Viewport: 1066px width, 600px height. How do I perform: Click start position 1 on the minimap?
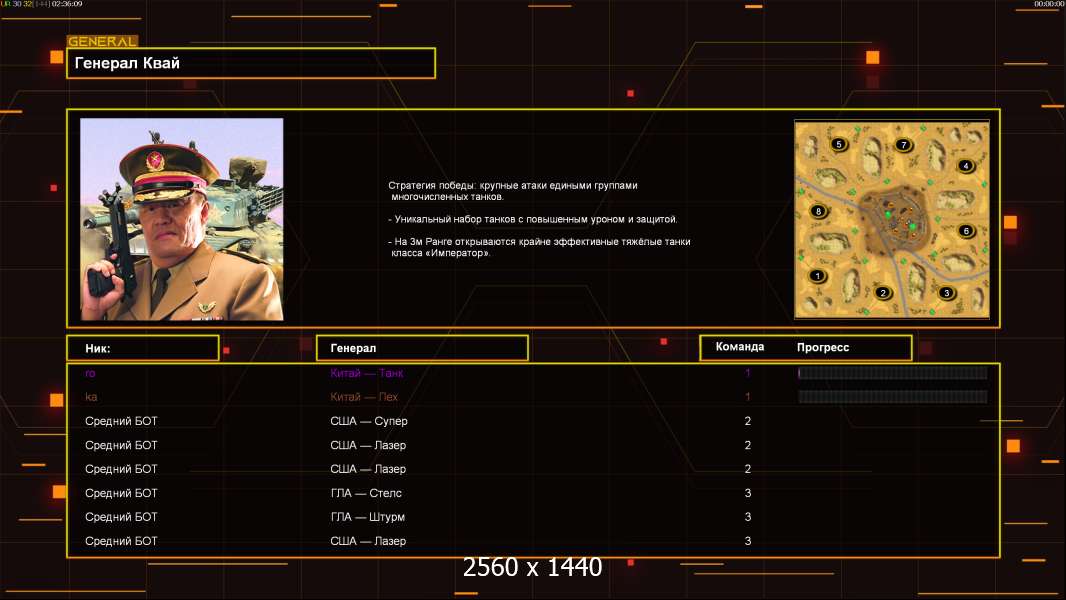[817, 276]
